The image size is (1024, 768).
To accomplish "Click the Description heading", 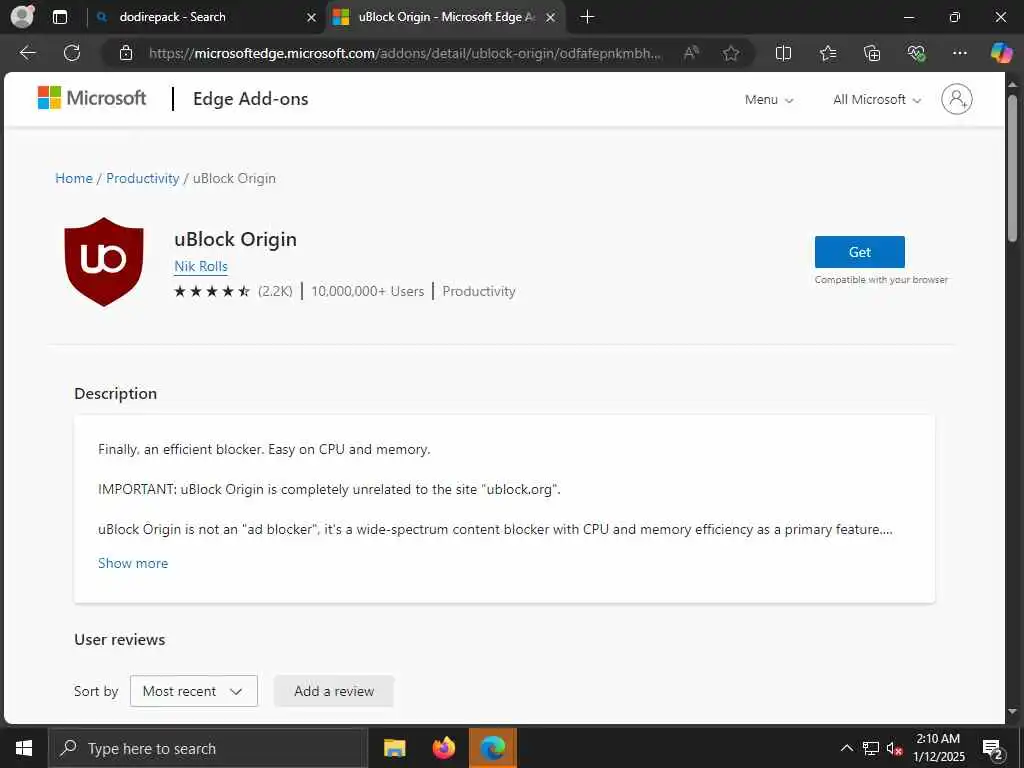I will coord(116,393).
